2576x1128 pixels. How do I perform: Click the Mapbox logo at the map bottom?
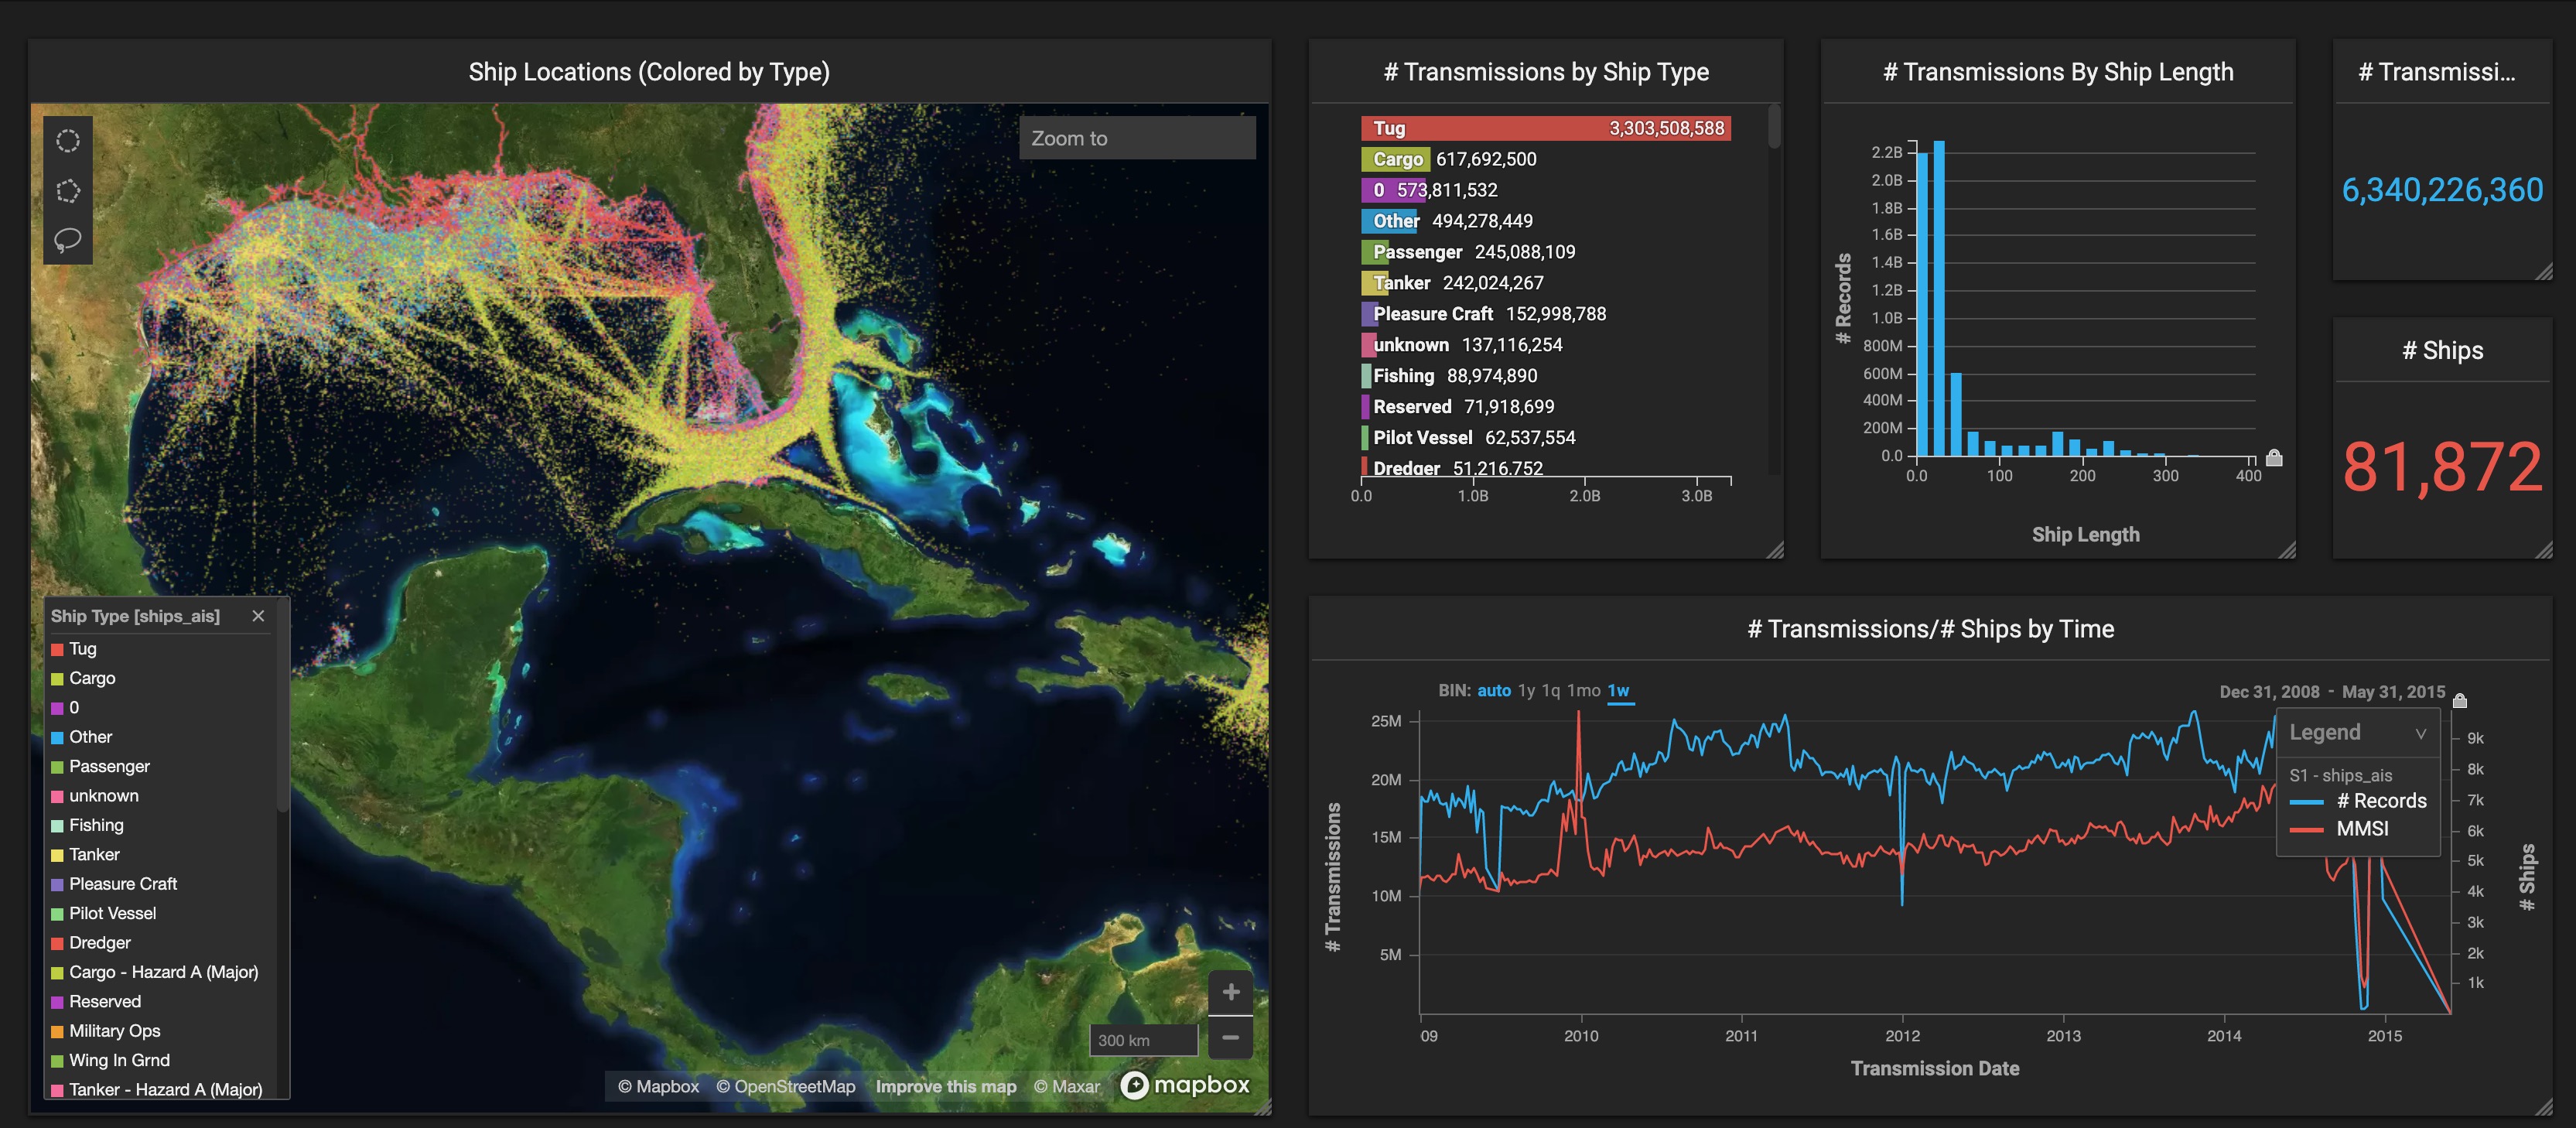(x=1185, y=1085)
